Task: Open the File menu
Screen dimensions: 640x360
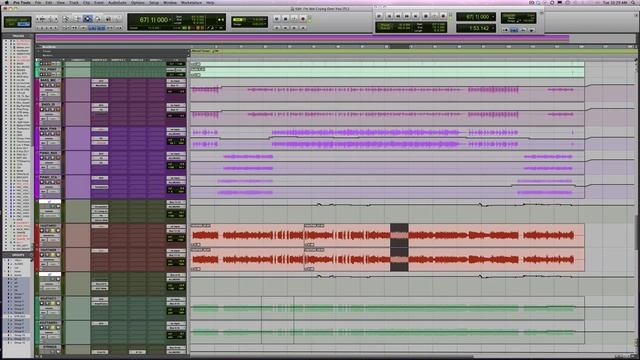Action: [x=38, y=2]
